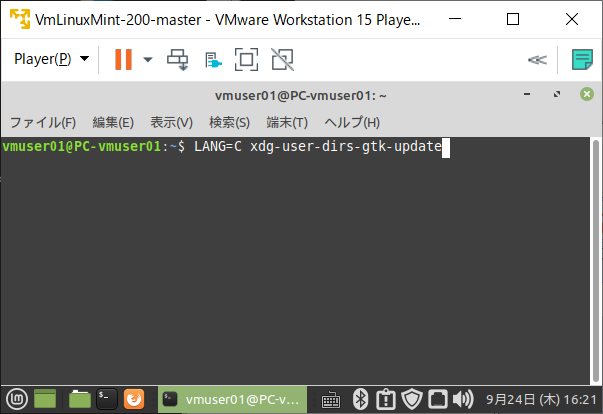This screenshot has height=414, width=603.
Task: Launch terminal from the panel launcher
Action: click(x=107, y=399)
